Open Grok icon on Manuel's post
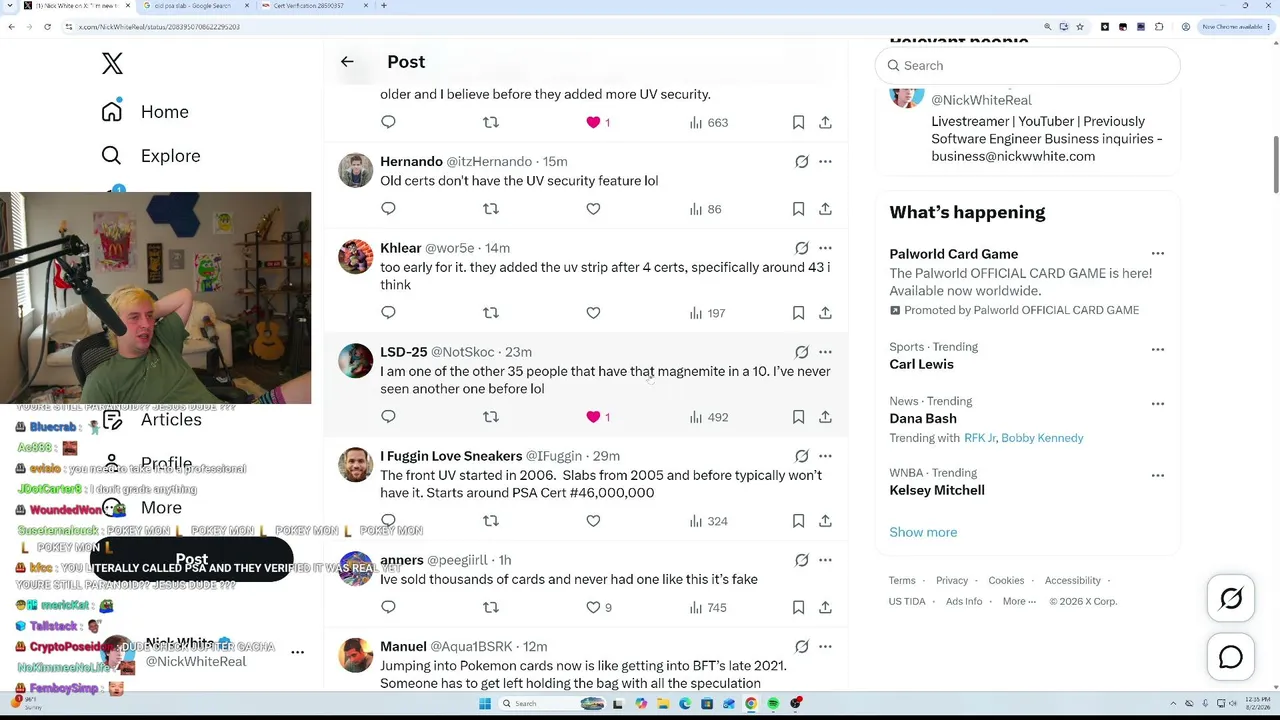1280x720 pixels. (801, 647)
